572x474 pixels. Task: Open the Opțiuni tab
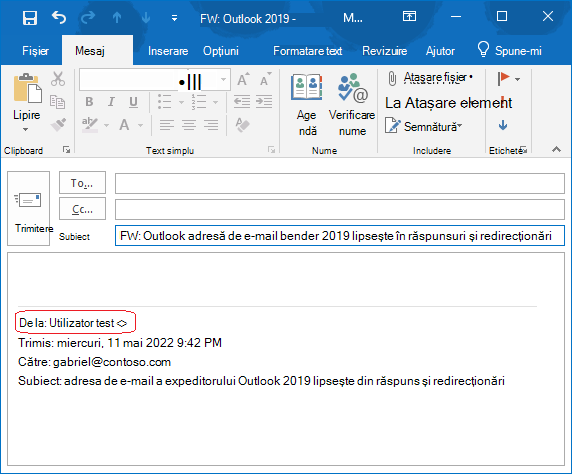click(x=221, y=51)
